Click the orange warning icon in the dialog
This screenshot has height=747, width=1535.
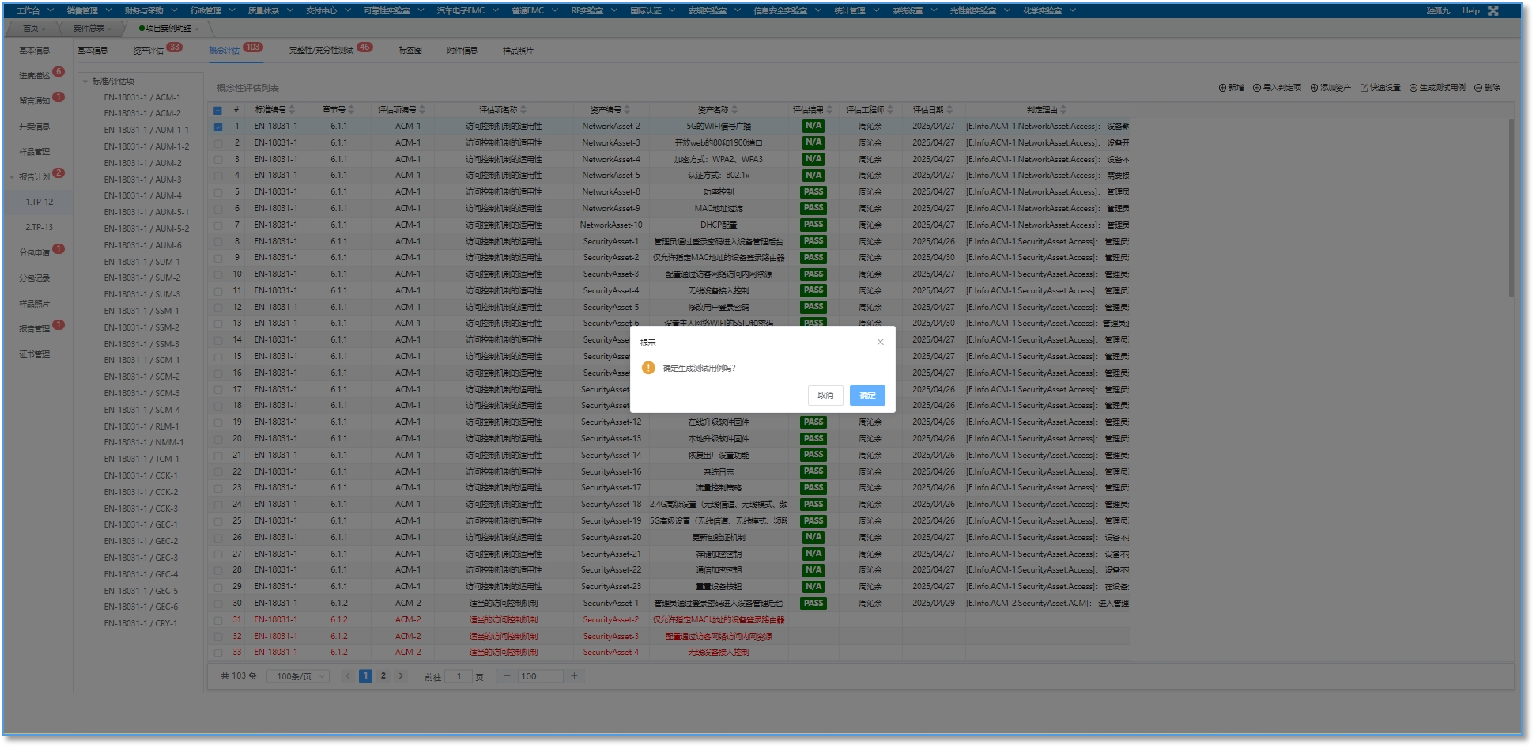tap(648, 368)
